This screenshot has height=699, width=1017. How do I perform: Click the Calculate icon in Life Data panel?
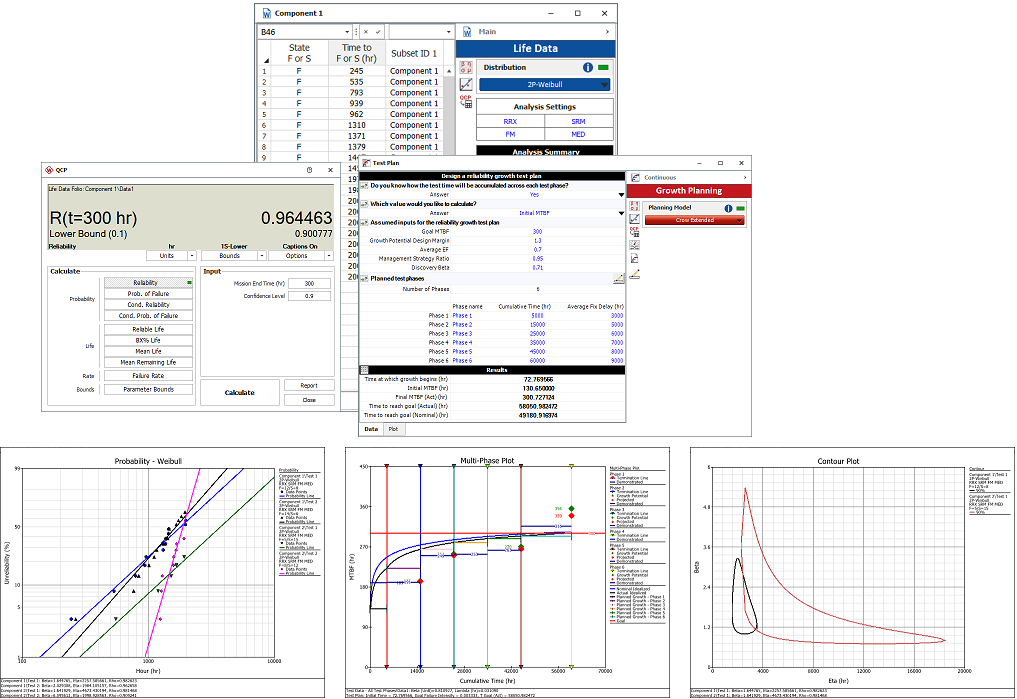[x=466, y=68]
